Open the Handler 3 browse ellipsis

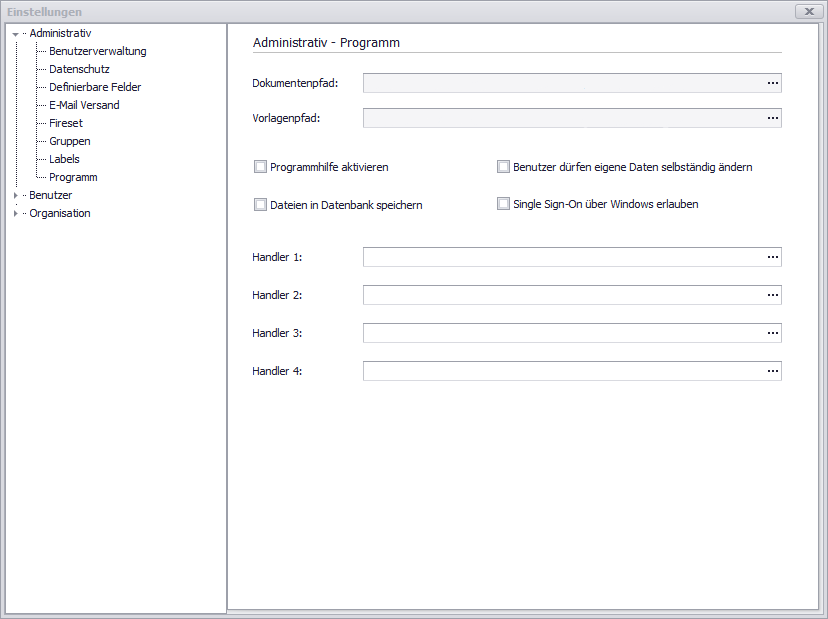[x=772, y=333]
